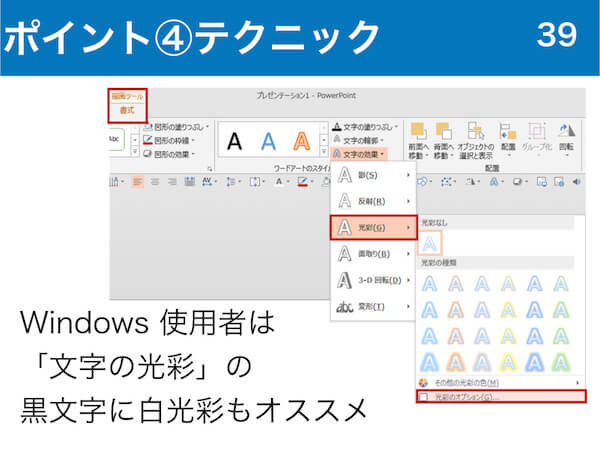Click the font color A icon in toolbar row
This screenshot has height=450, width=600.
[x=279, y=181]
